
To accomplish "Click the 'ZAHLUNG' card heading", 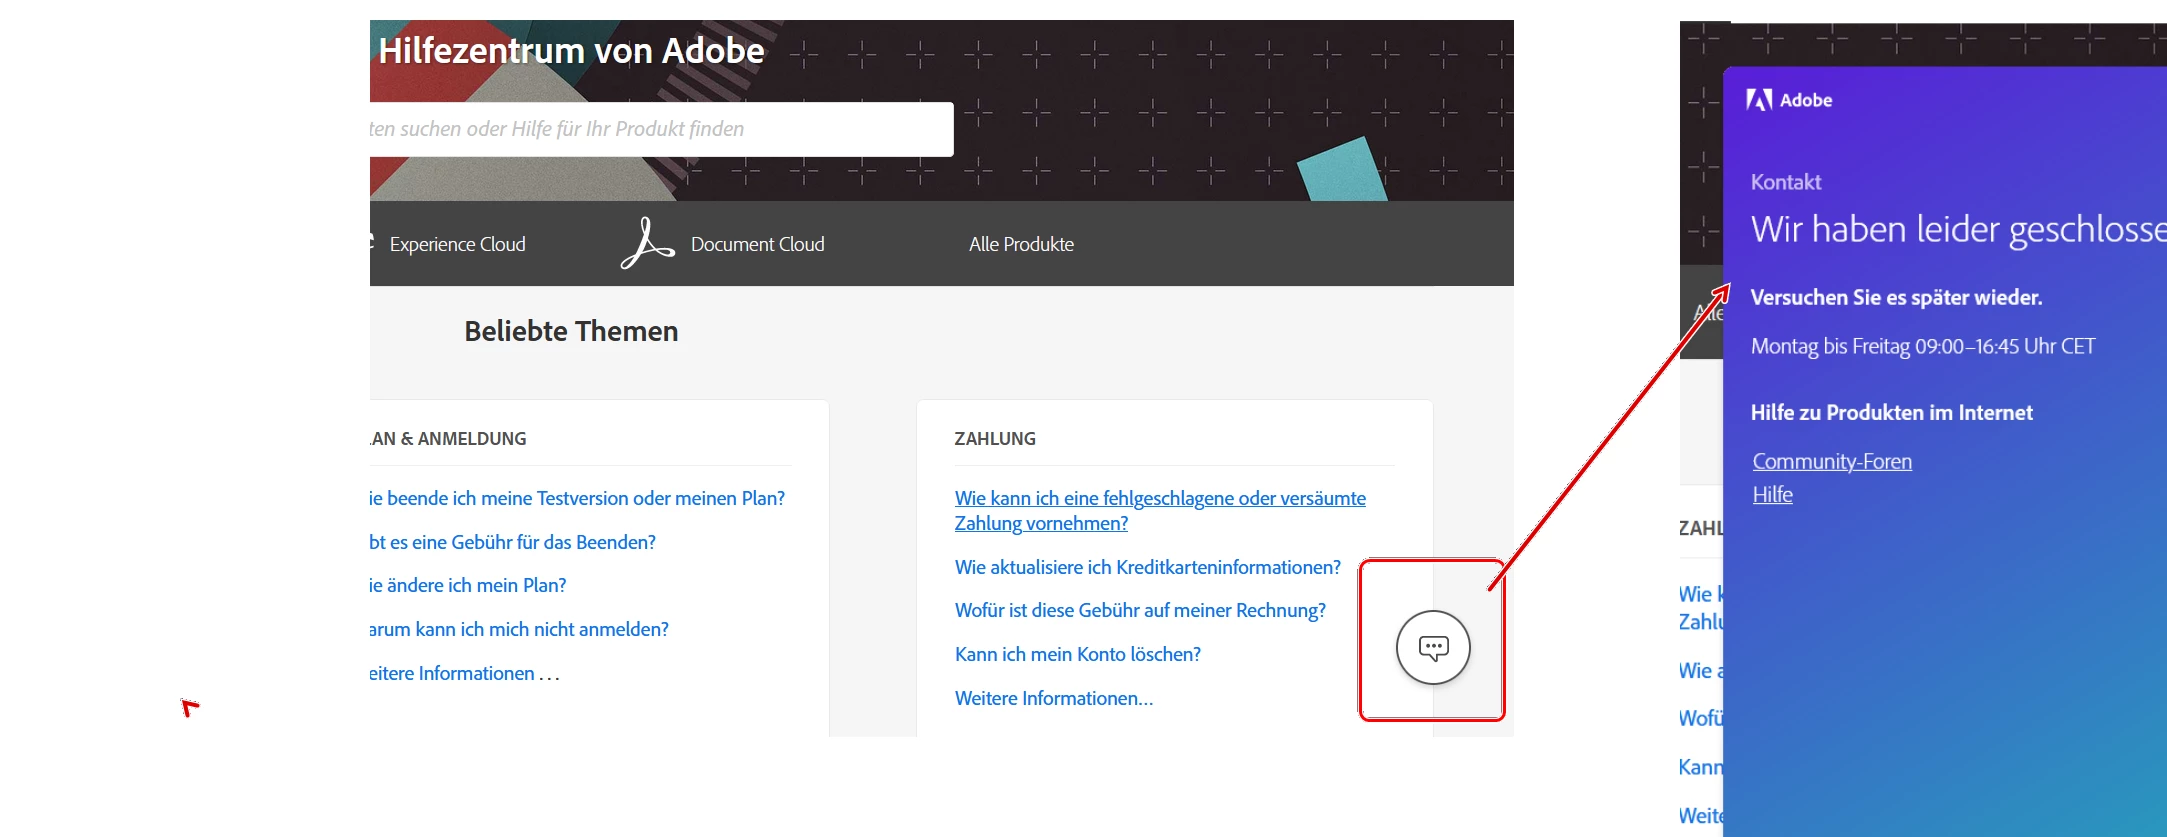I will (995, 439).
